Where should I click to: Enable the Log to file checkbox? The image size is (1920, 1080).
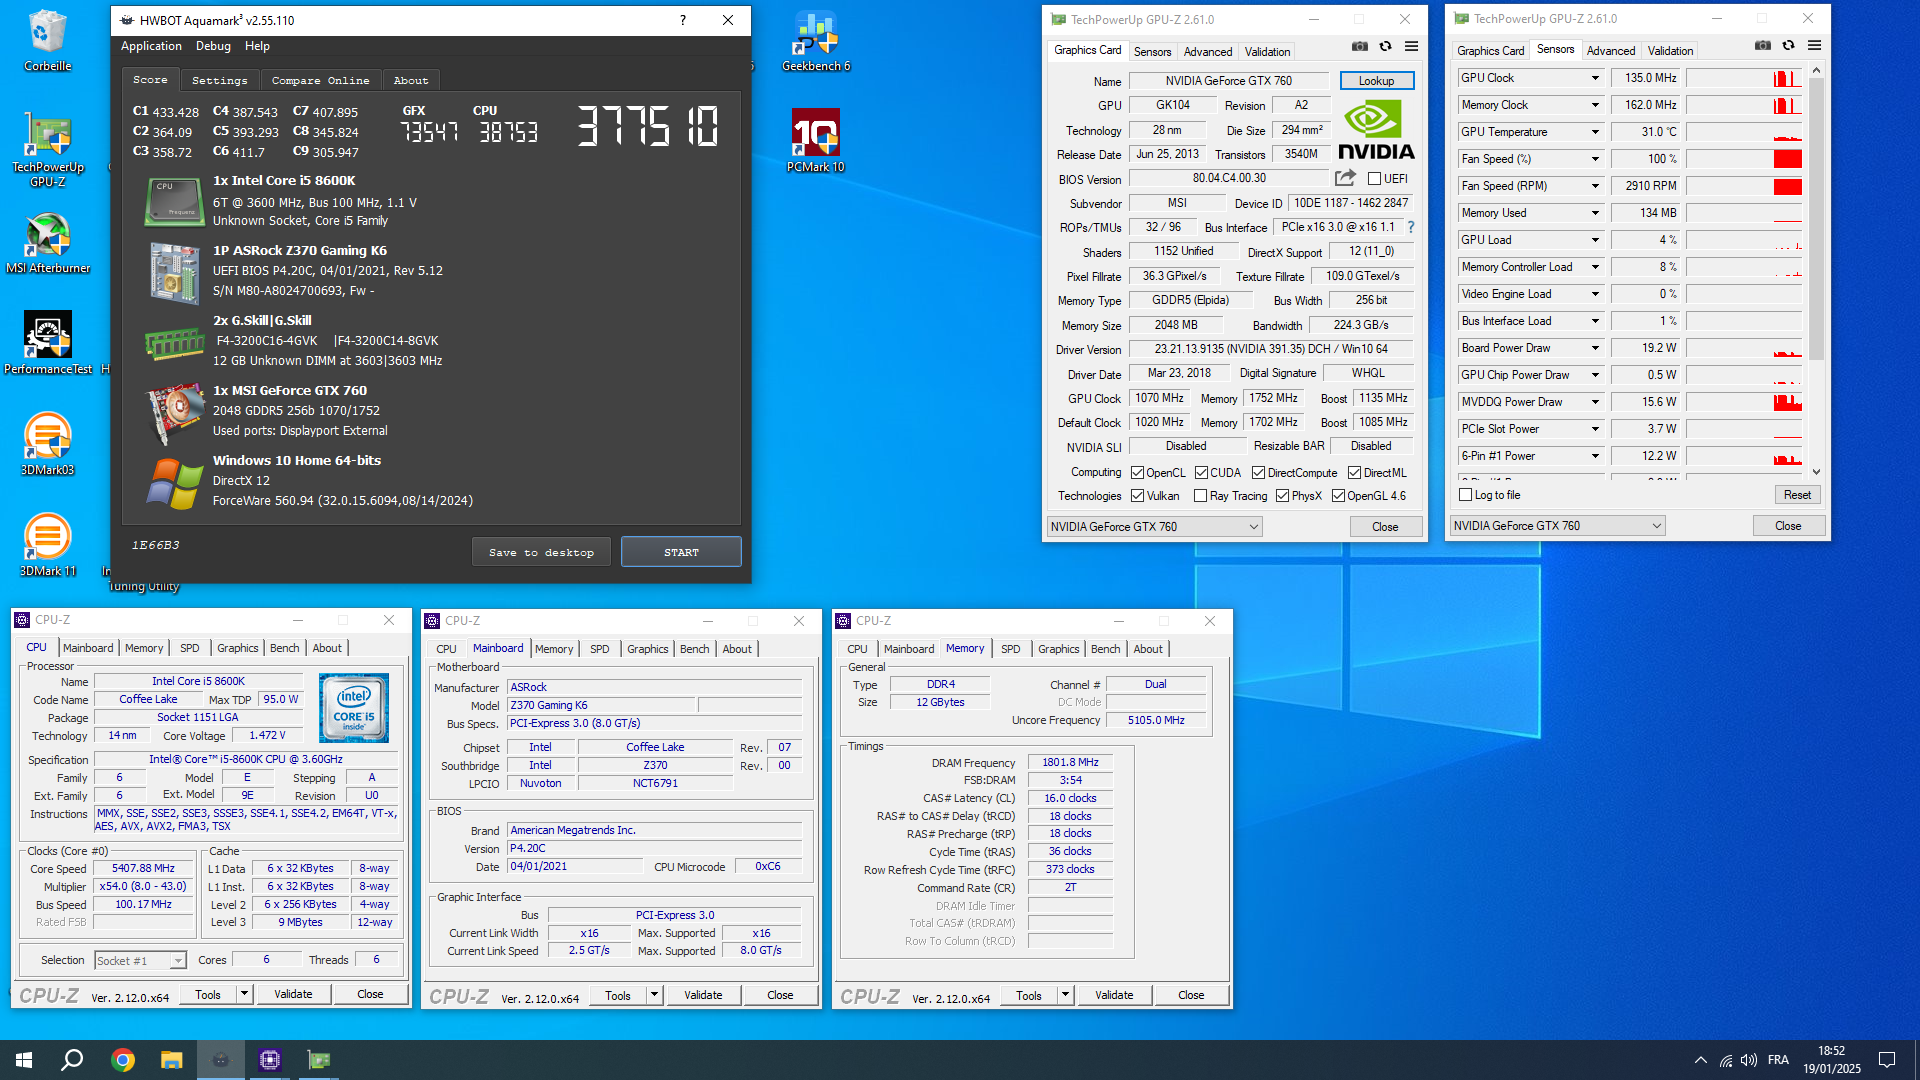(x=1466, y=495)
